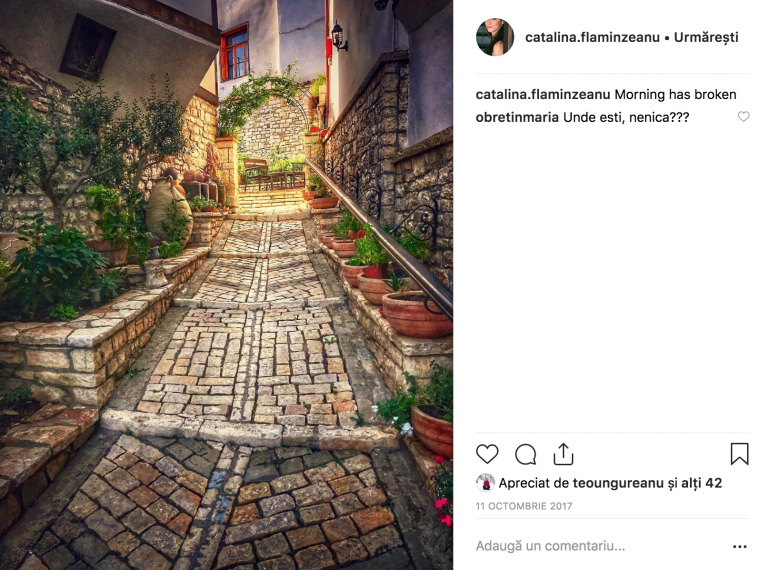The image size is (768, 570).
Task: Save the post with the bookmark icon
Action: click(739, 453)
